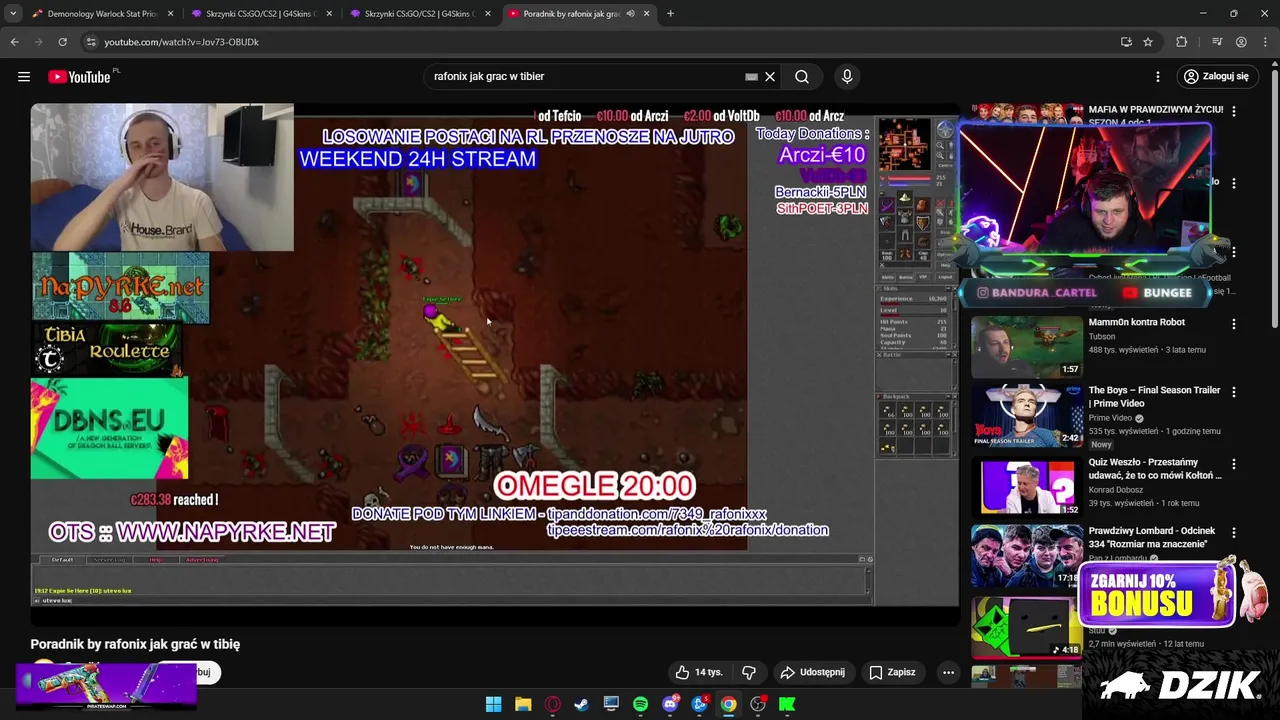Open options for Prawdziwy Lombard video
Viewport: 1280px width, 720px height.
point(1234,533)
